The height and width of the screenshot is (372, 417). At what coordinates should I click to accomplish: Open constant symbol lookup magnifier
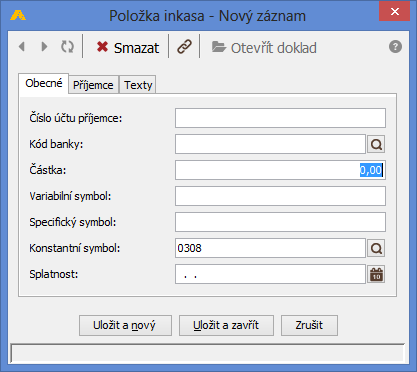point(376,248)
